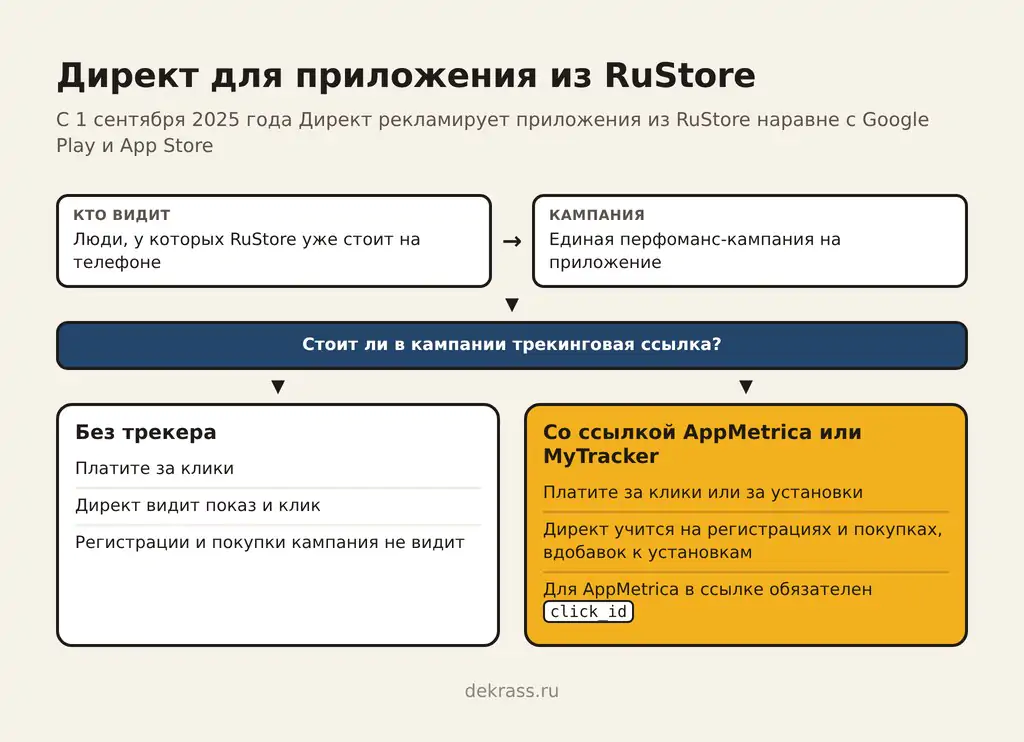Click "Для AppMetrica в ссылке обязателен" text

707,589
